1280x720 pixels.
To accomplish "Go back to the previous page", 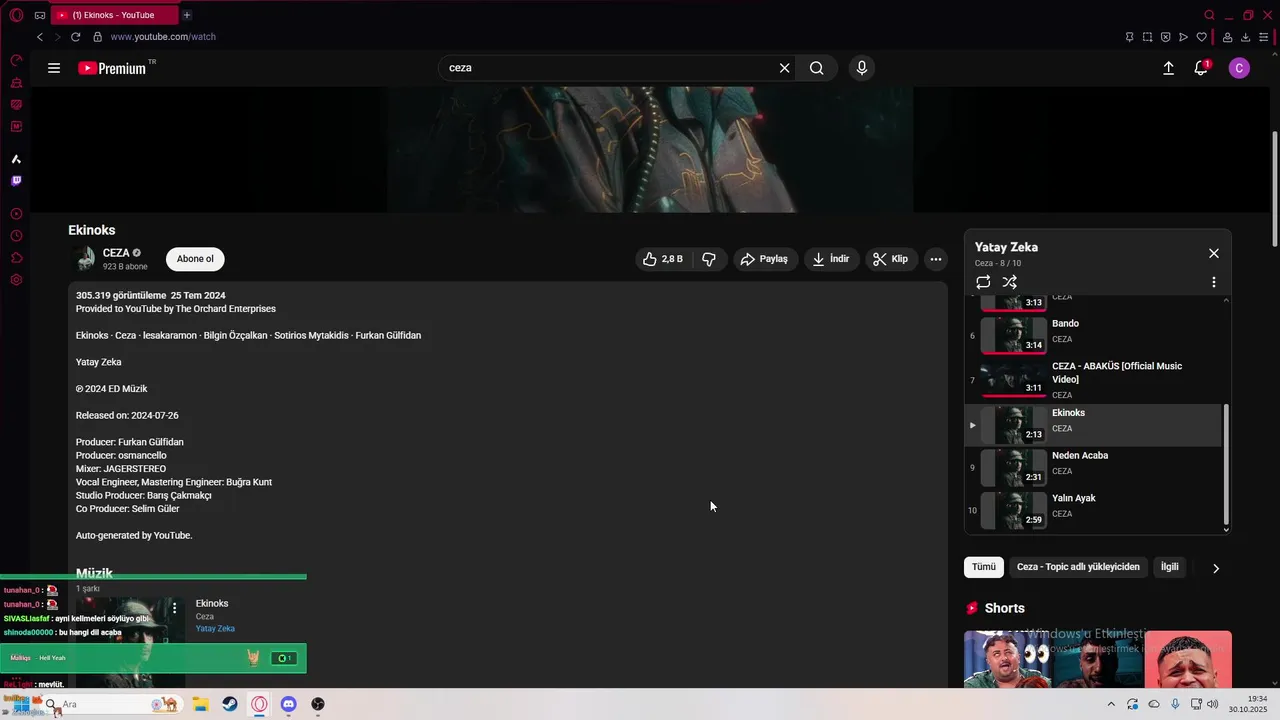I will click(x=40, y=37).
